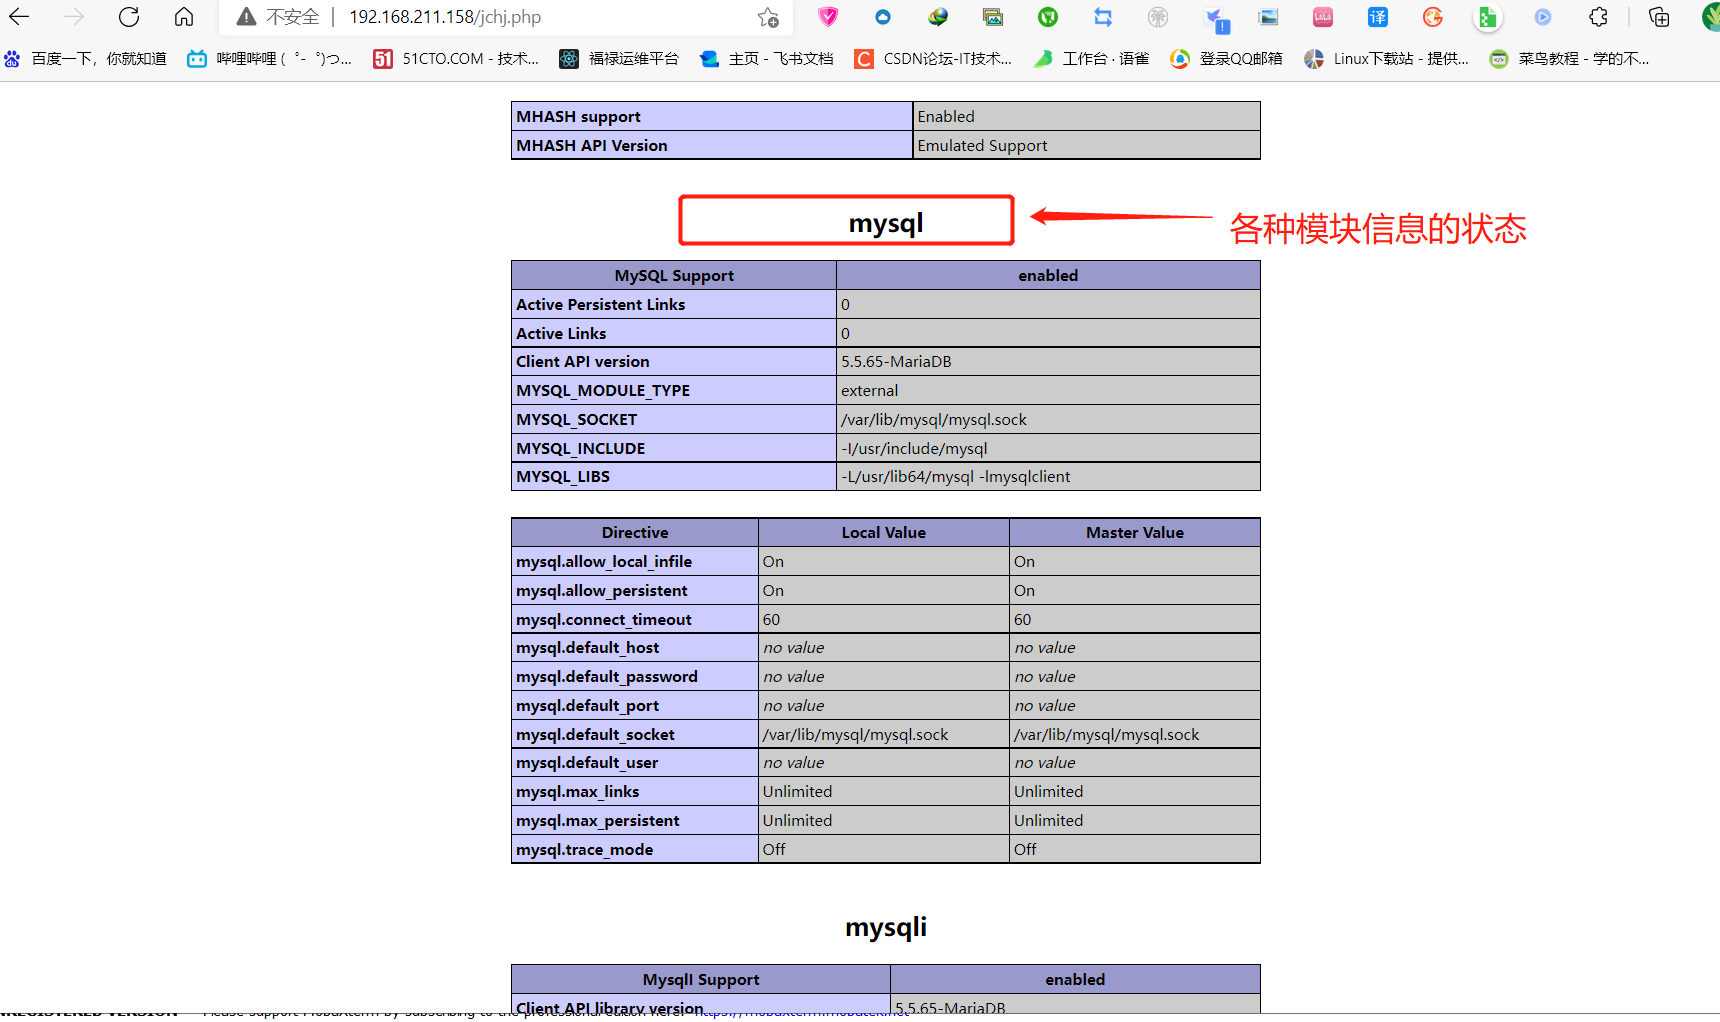Click the MySQL Support header cell
This screenshot has height=1022, width=1720.
[674, 276]
